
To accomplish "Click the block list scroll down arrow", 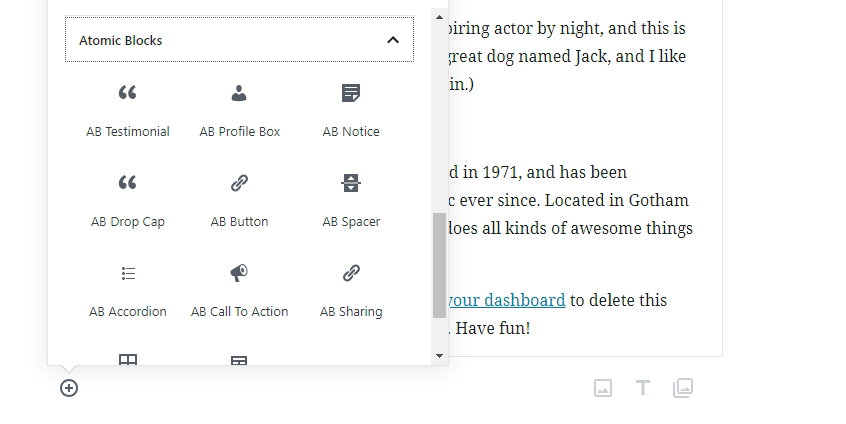I will pos(439,355).
